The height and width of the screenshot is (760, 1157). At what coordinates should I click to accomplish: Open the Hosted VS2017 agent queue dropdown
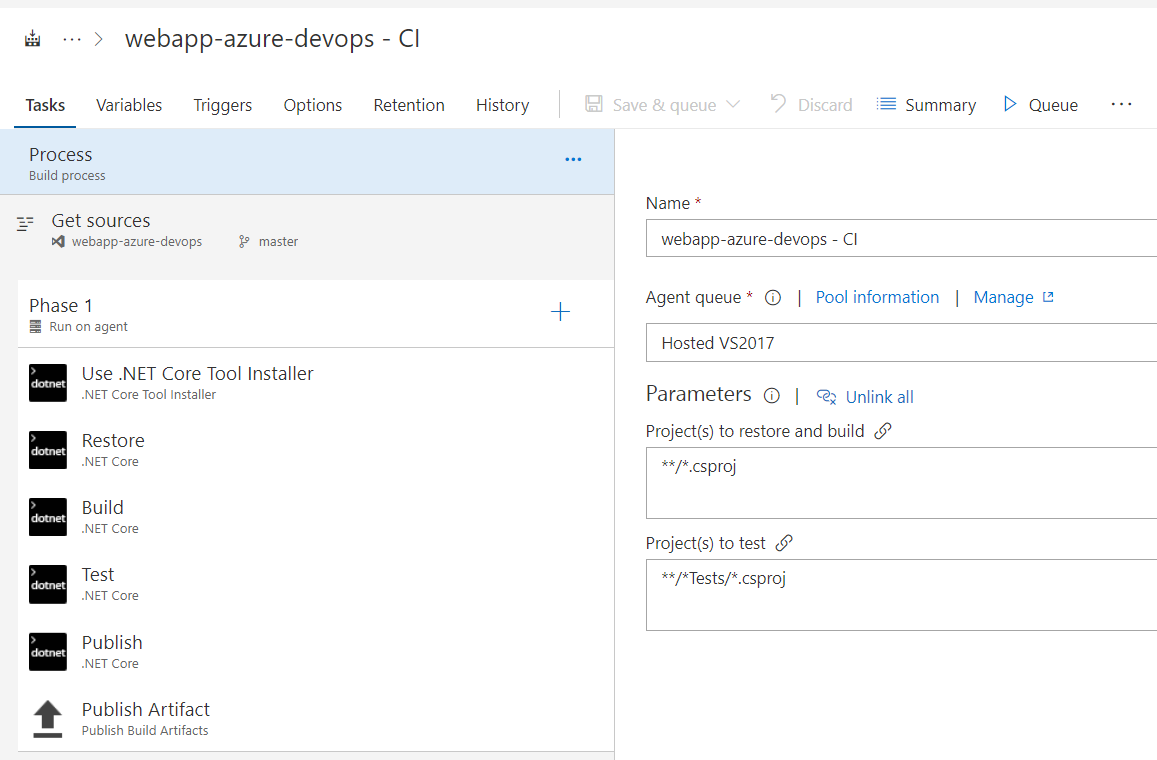coord(902,342)
